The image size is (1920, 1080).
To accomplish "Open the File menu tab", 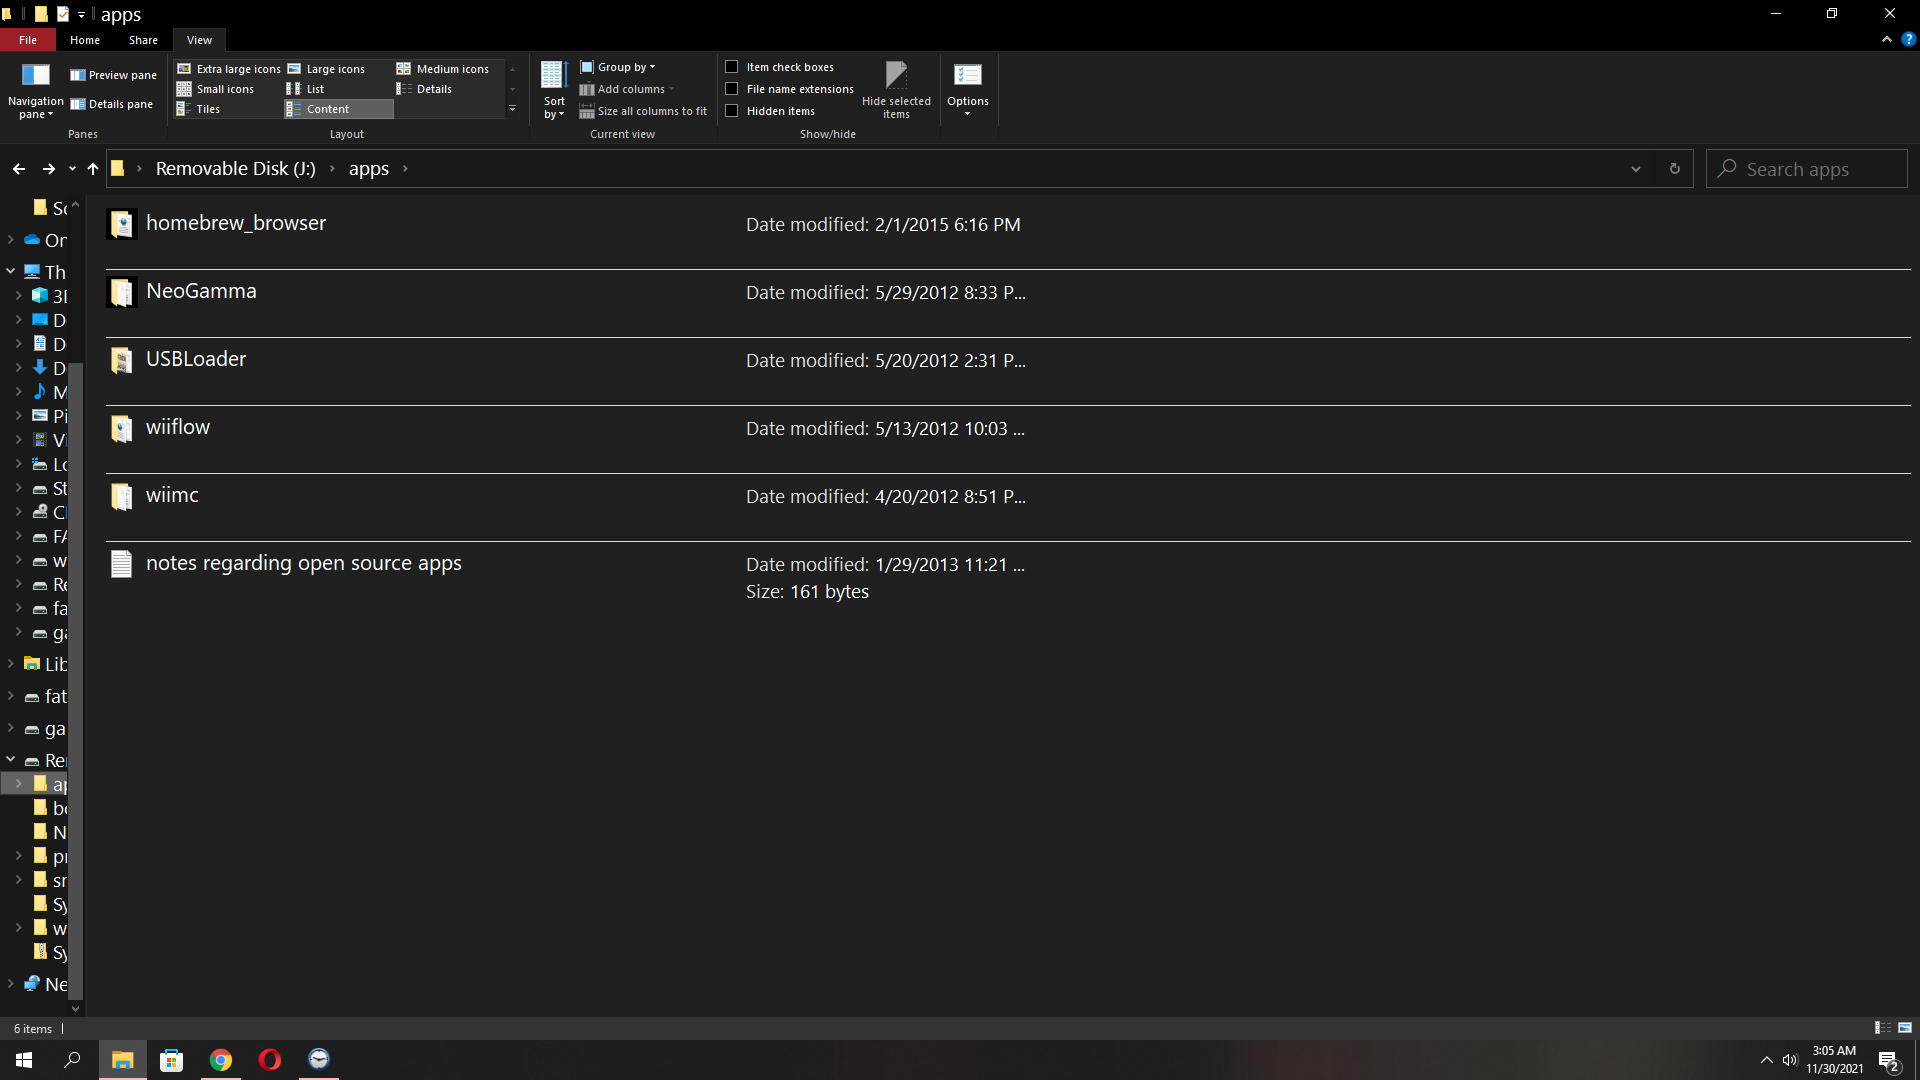I will click(28, 40).
